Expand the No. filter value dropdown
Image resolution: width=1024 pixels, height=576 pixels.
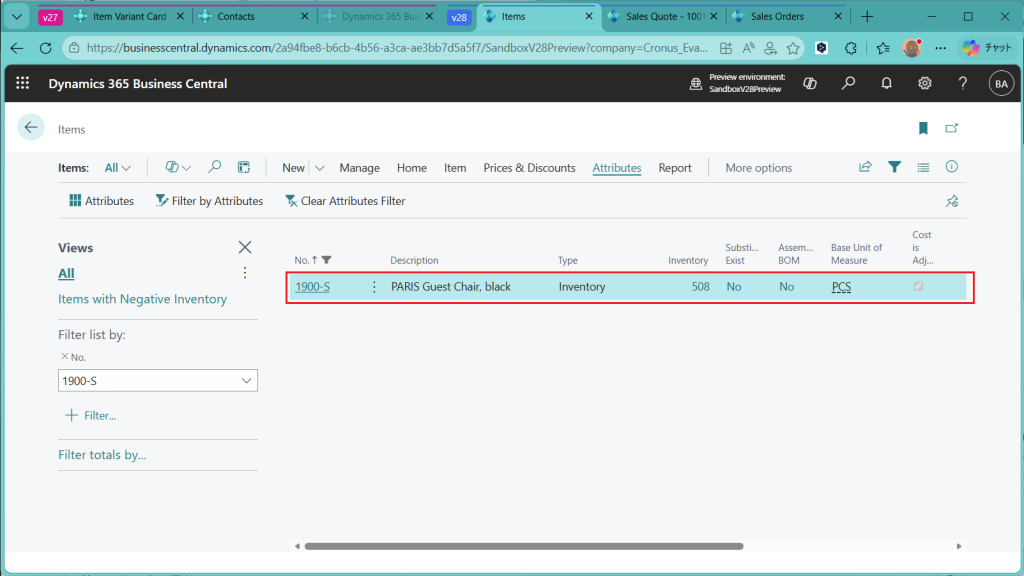247,381
